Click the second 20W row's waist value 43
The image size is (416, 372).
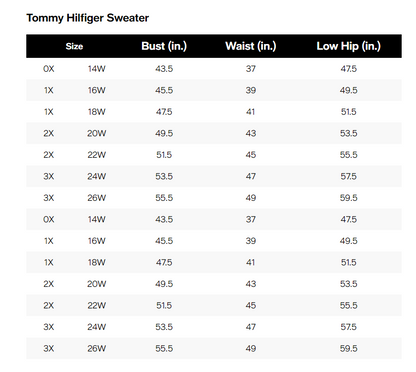251,284
